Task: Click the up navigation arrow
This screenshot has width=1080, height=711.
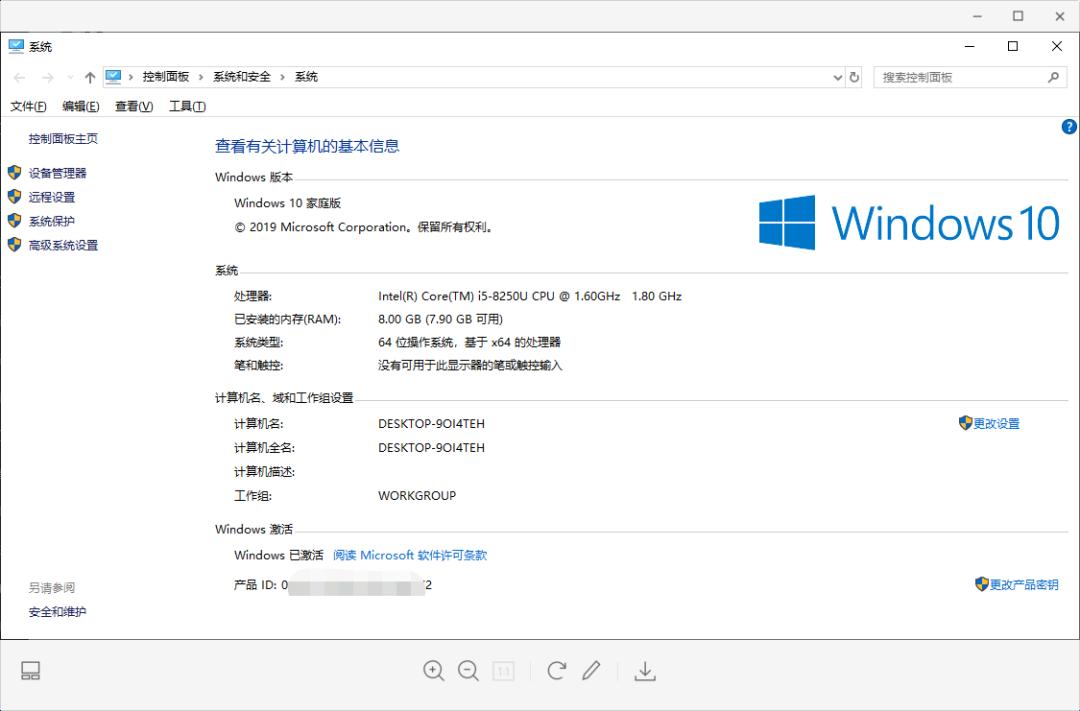Action: pos(89,77)
